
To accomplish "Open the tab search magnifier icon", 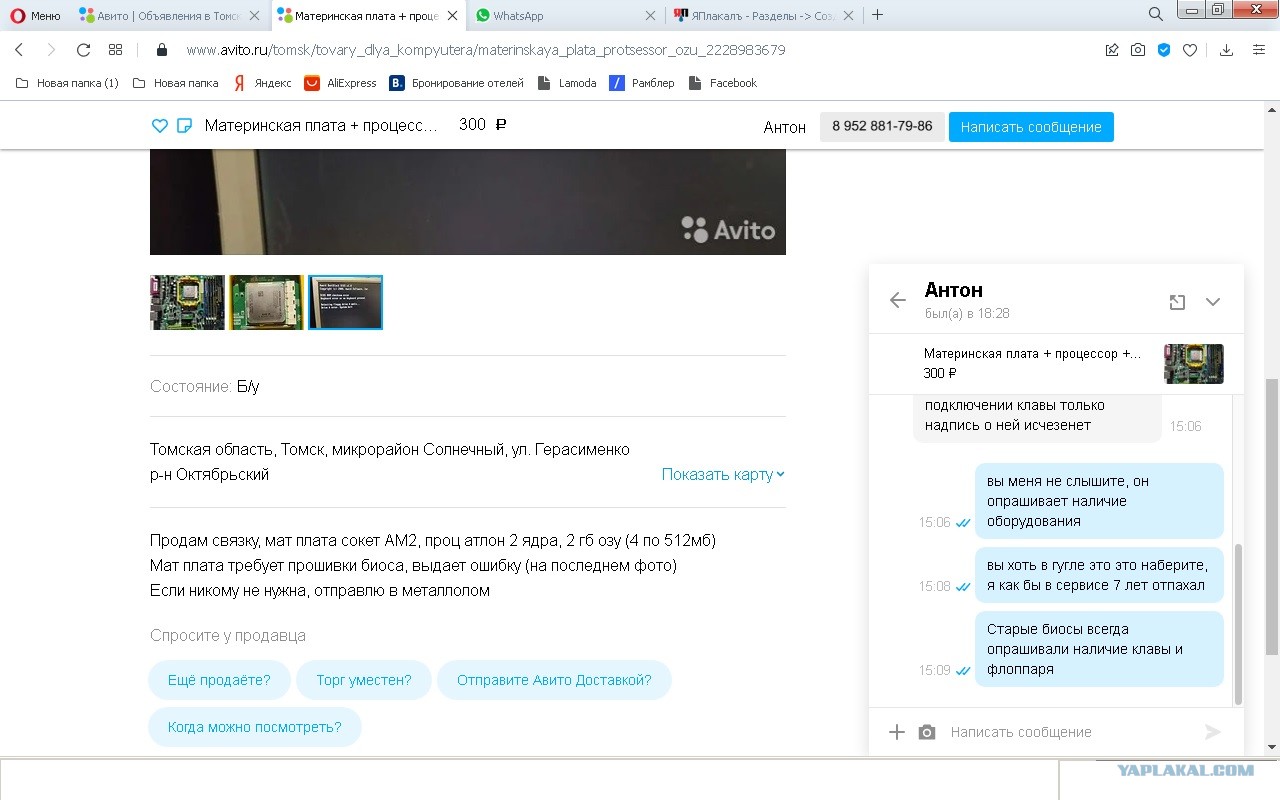I will click(1156, 15).
